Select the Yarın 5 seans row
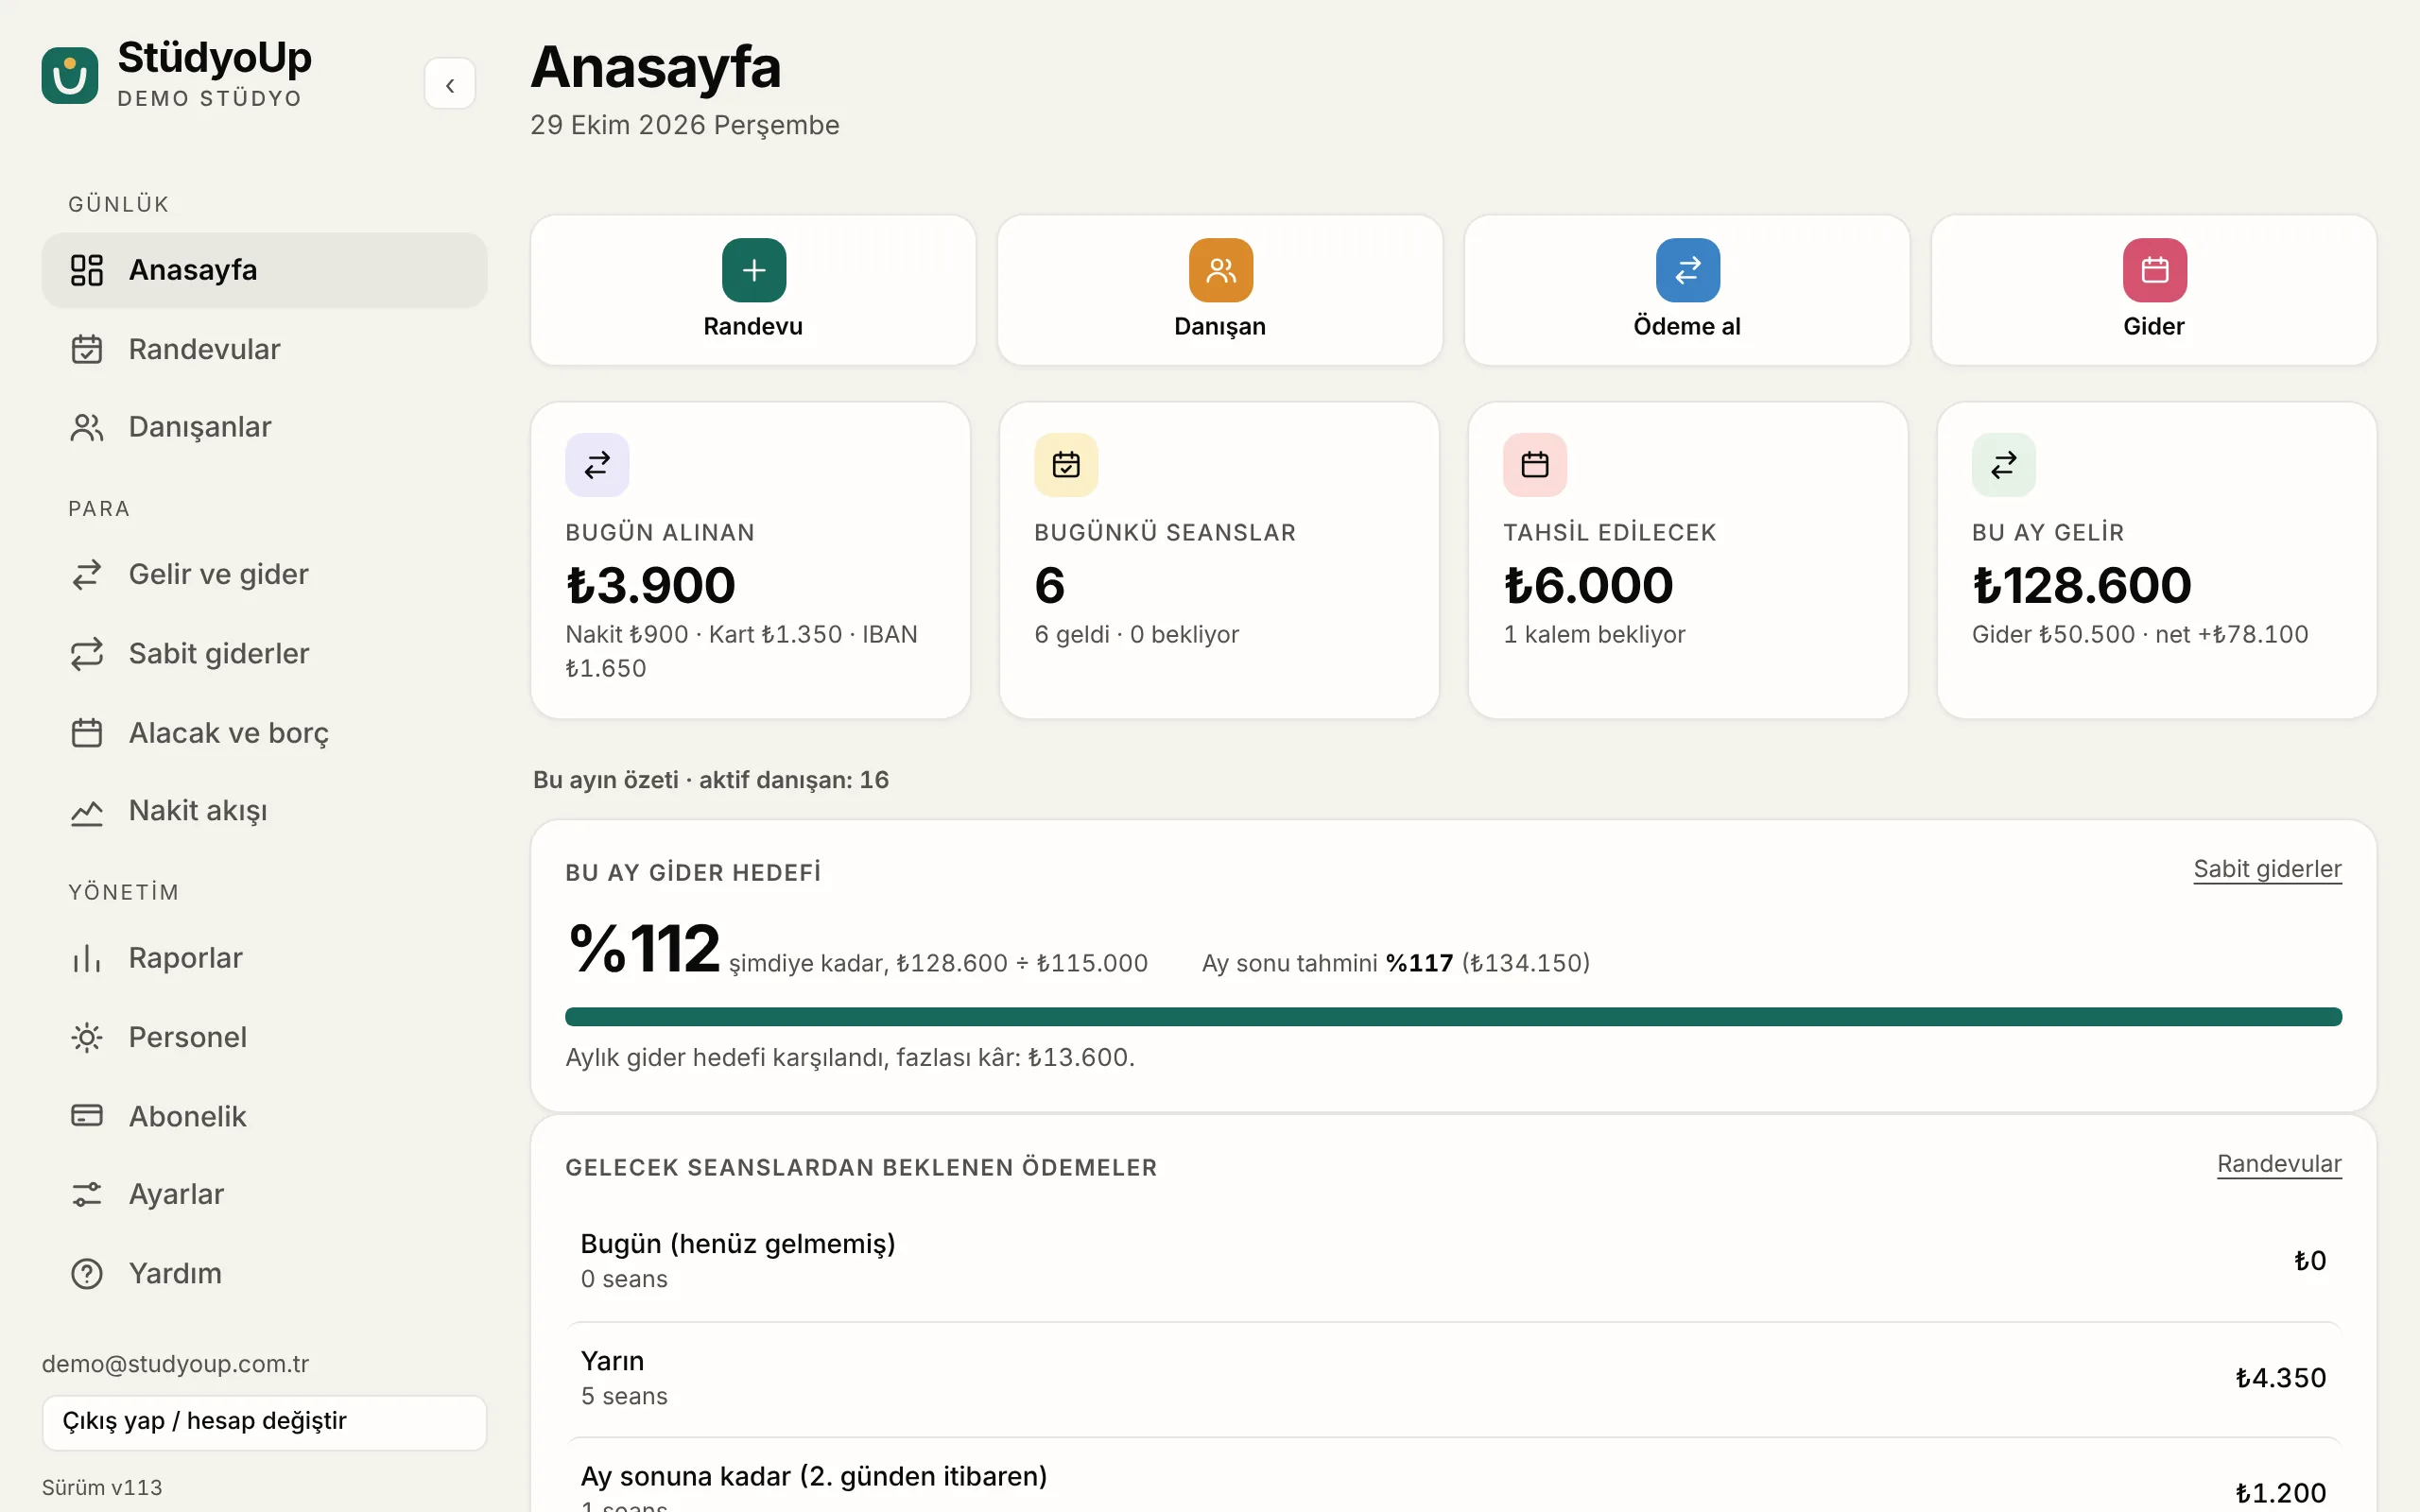 coord(1453,1379)
